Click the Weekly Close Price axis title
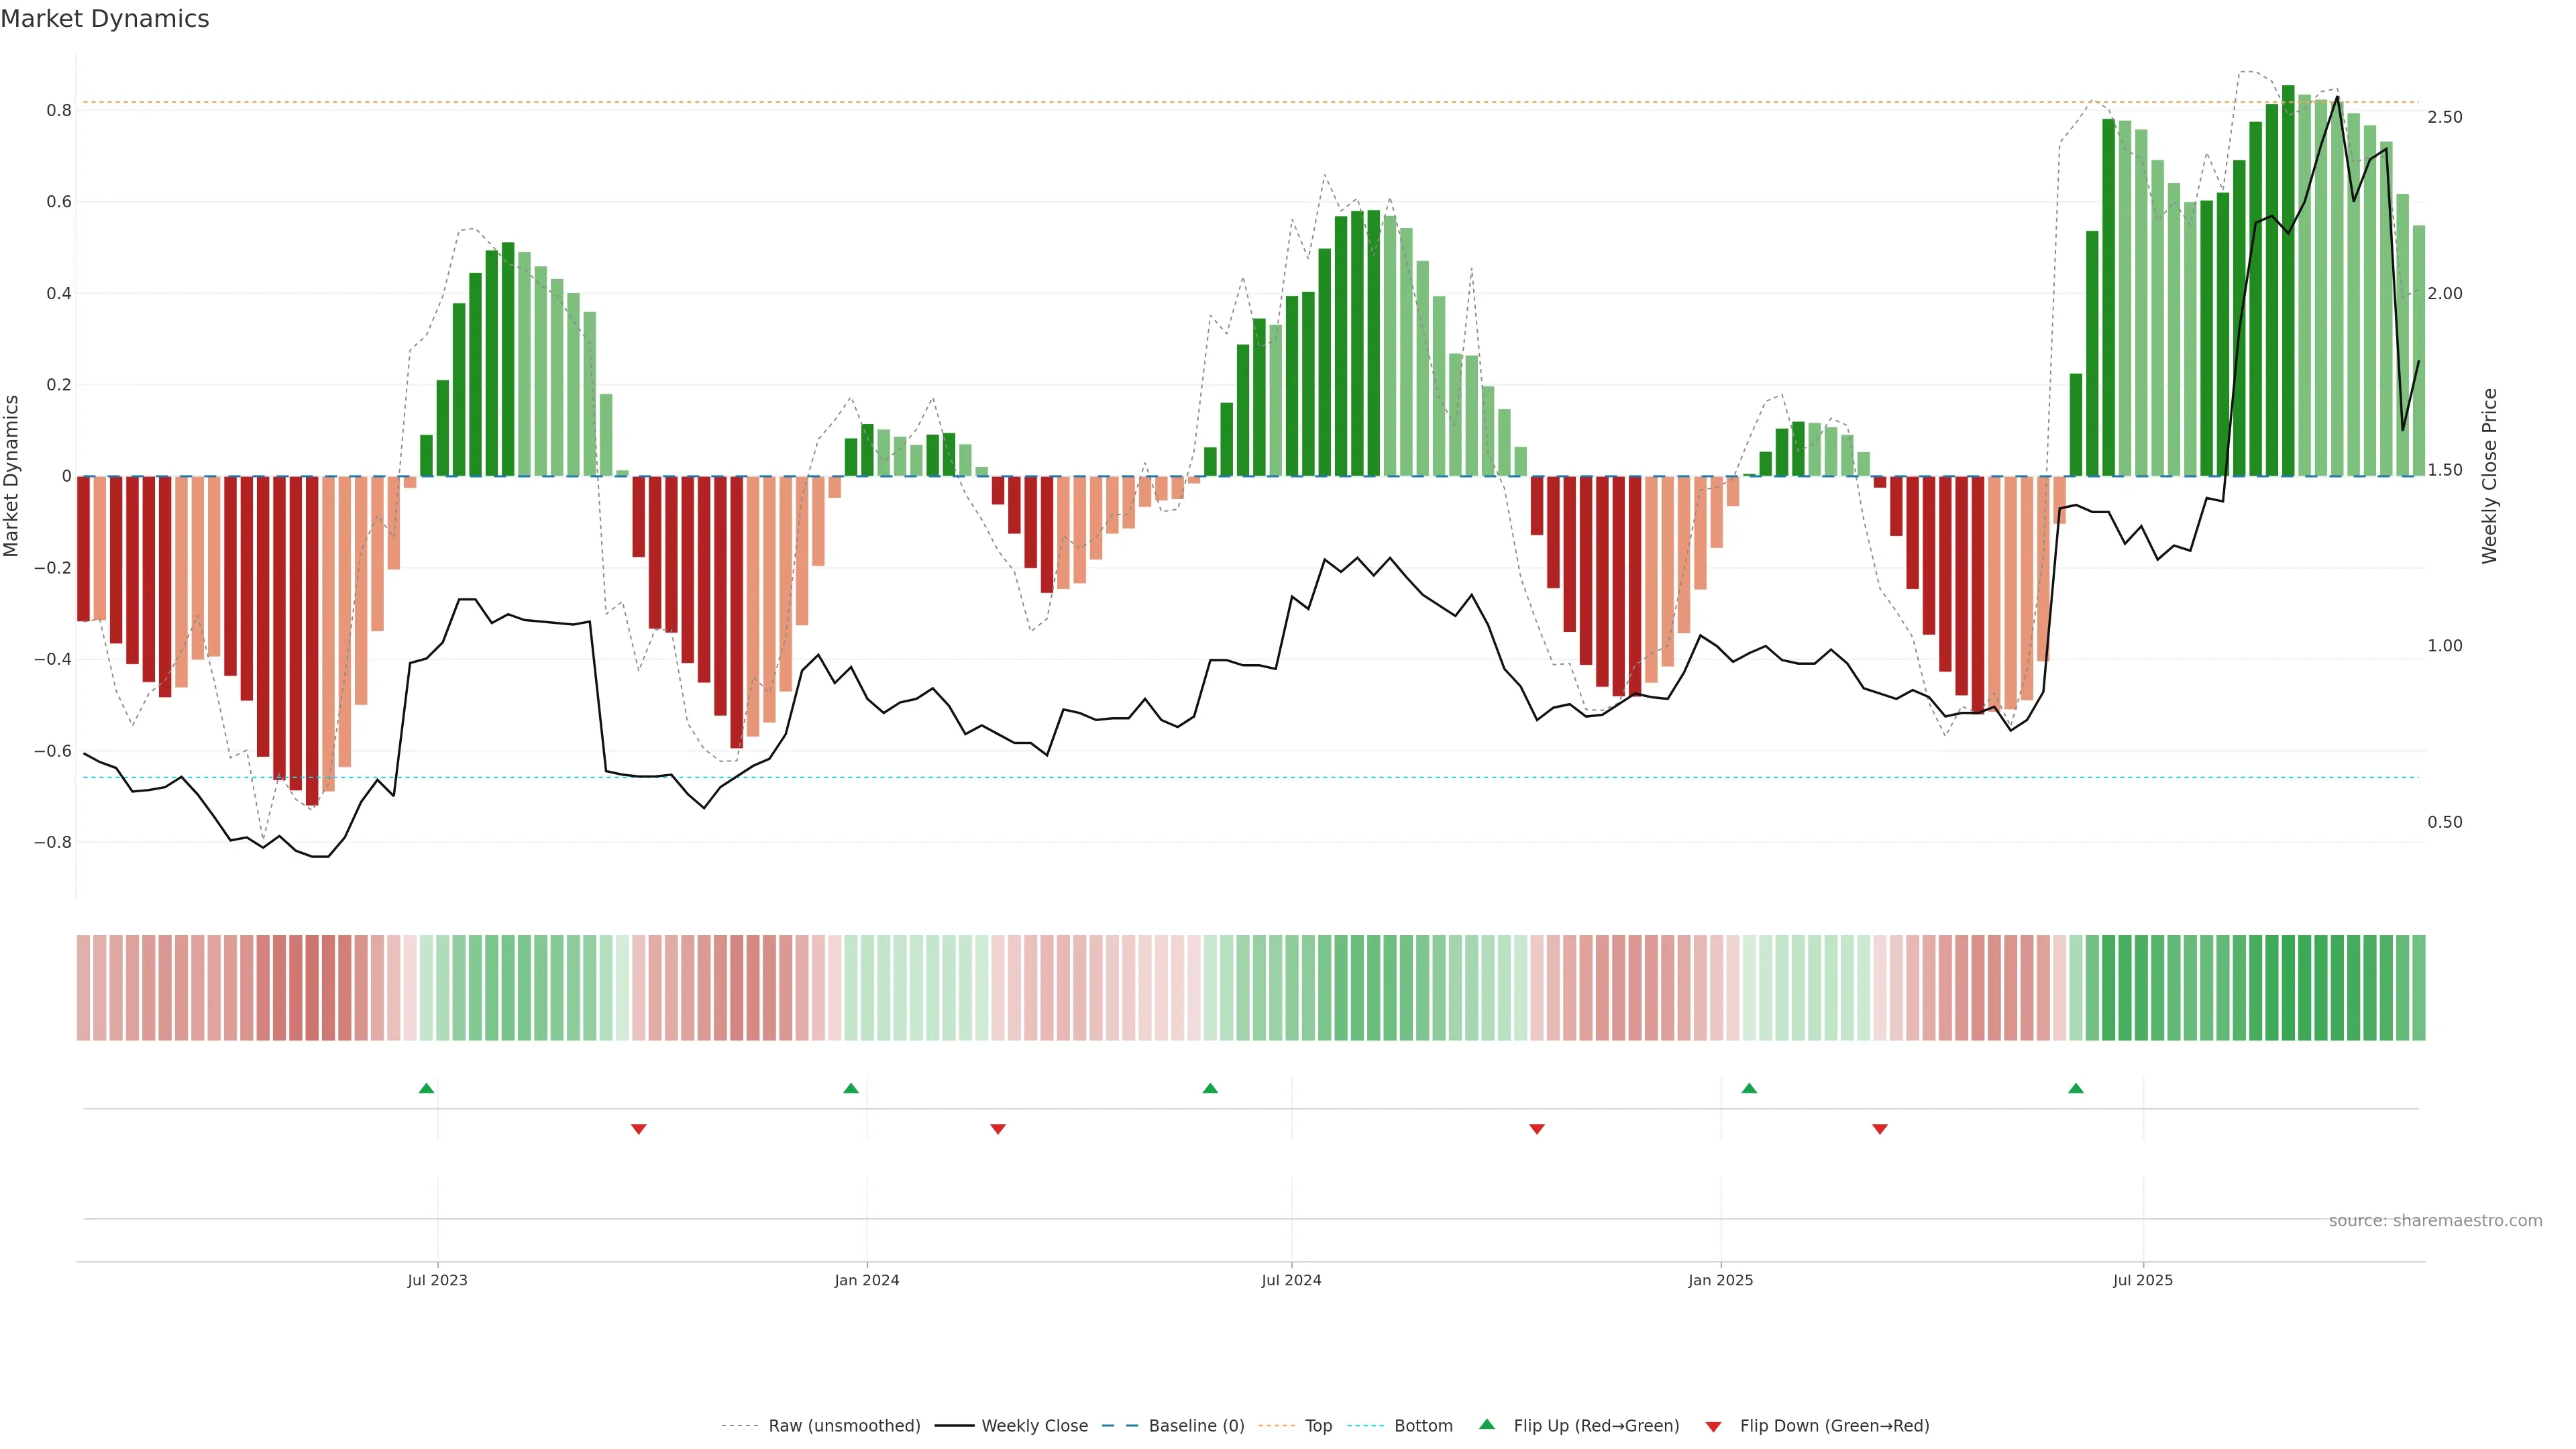This screenshot has height=1449, width=2576. click(x=2489, y=476)
